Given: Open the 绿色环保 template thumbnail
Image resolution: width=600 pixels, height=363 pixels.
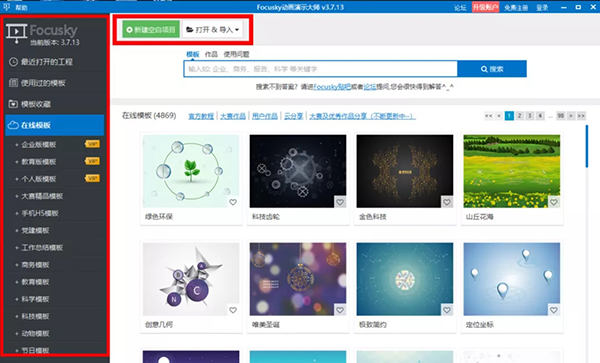Looking at the screenshot, I should tap(191, 171).
